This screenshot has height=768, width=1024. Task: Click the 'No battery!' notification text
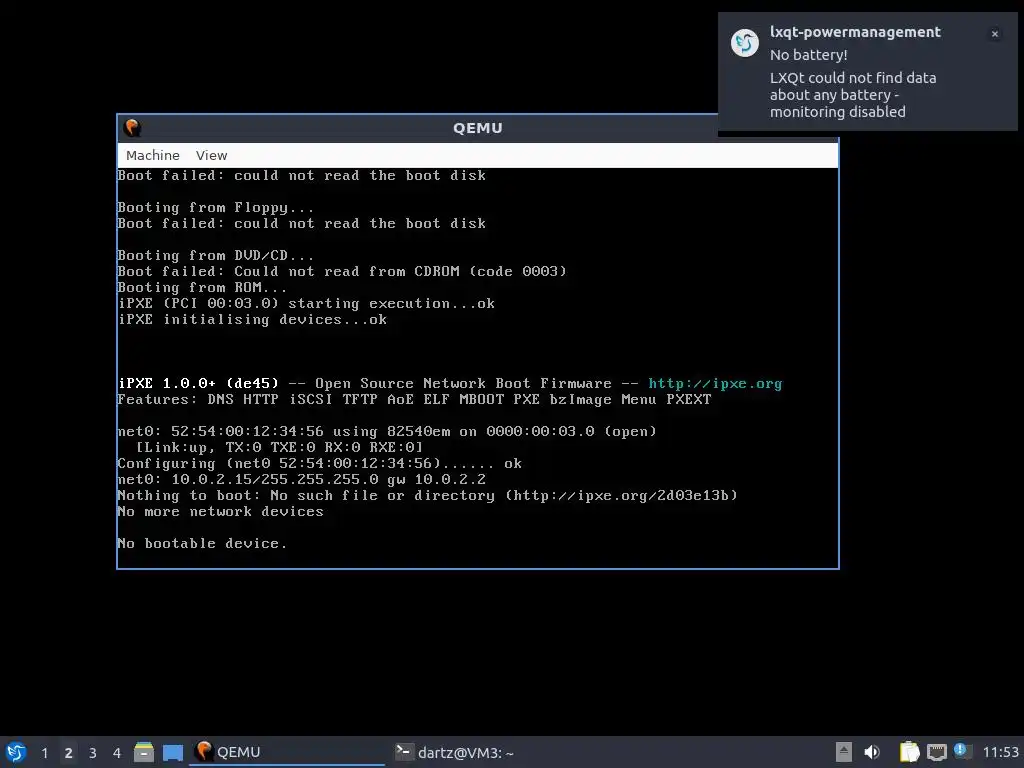point(808,55)
